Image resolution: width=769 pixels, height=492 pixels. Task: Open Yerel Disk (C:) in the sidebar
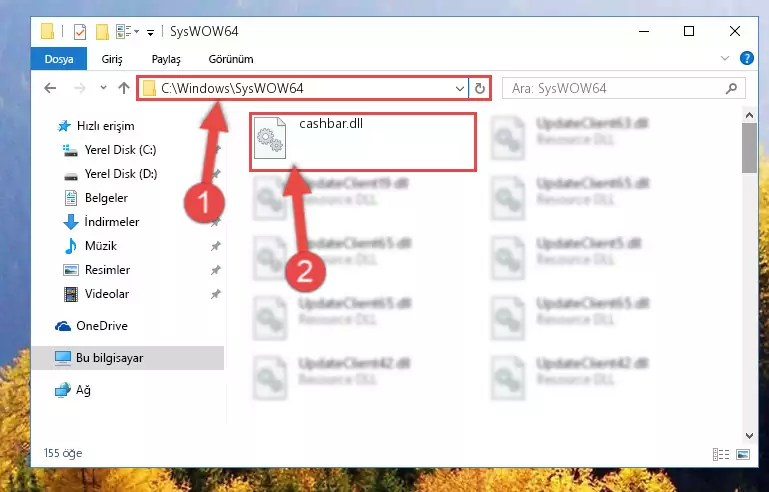tap(110, 150)
